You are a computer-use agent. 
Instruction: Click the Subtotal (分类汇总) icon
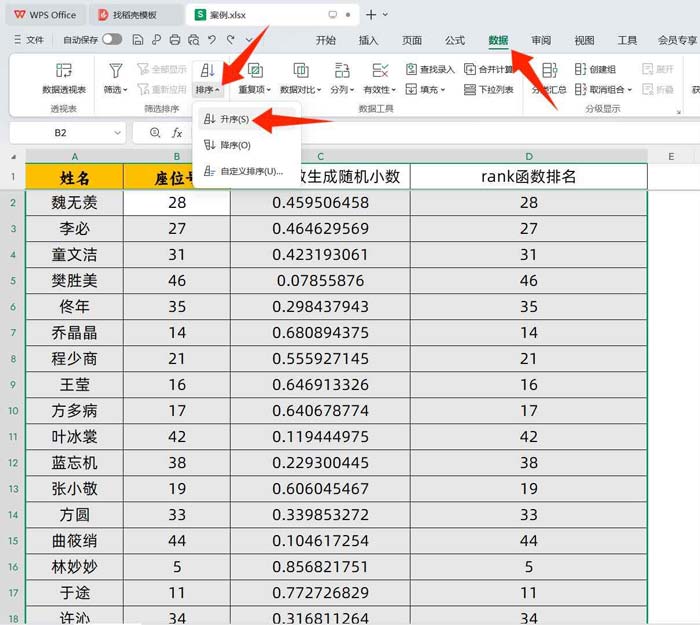pyautogui.click(x=550, y=70)
